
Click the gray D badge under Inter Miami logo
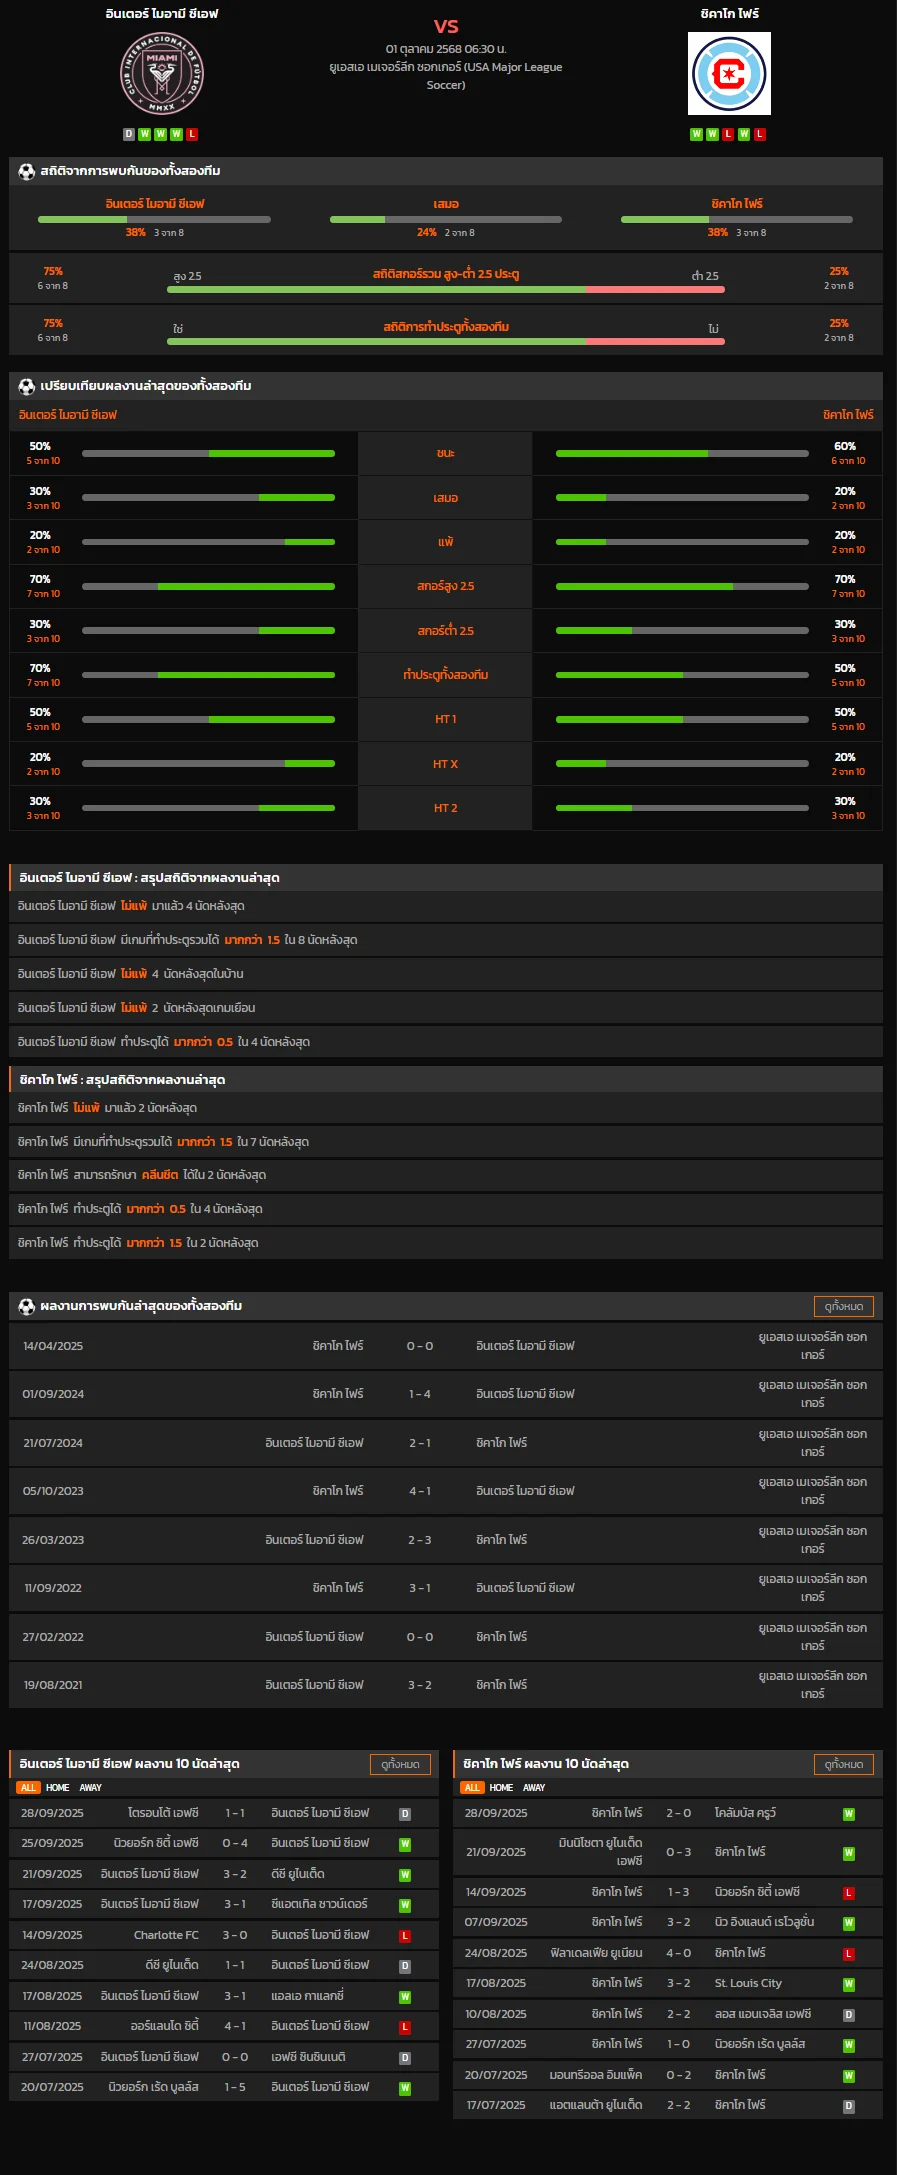point(128,134)
